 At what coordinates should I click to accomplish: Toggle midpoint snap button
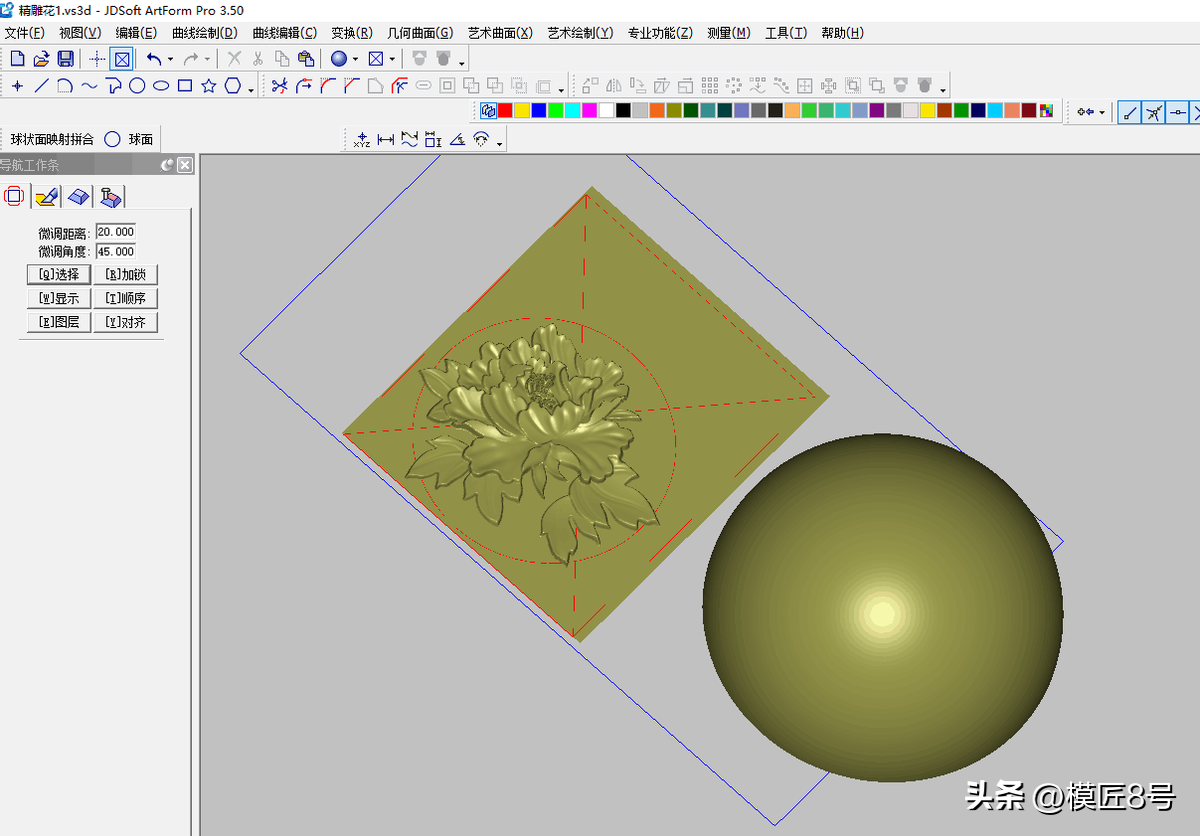1178,112
